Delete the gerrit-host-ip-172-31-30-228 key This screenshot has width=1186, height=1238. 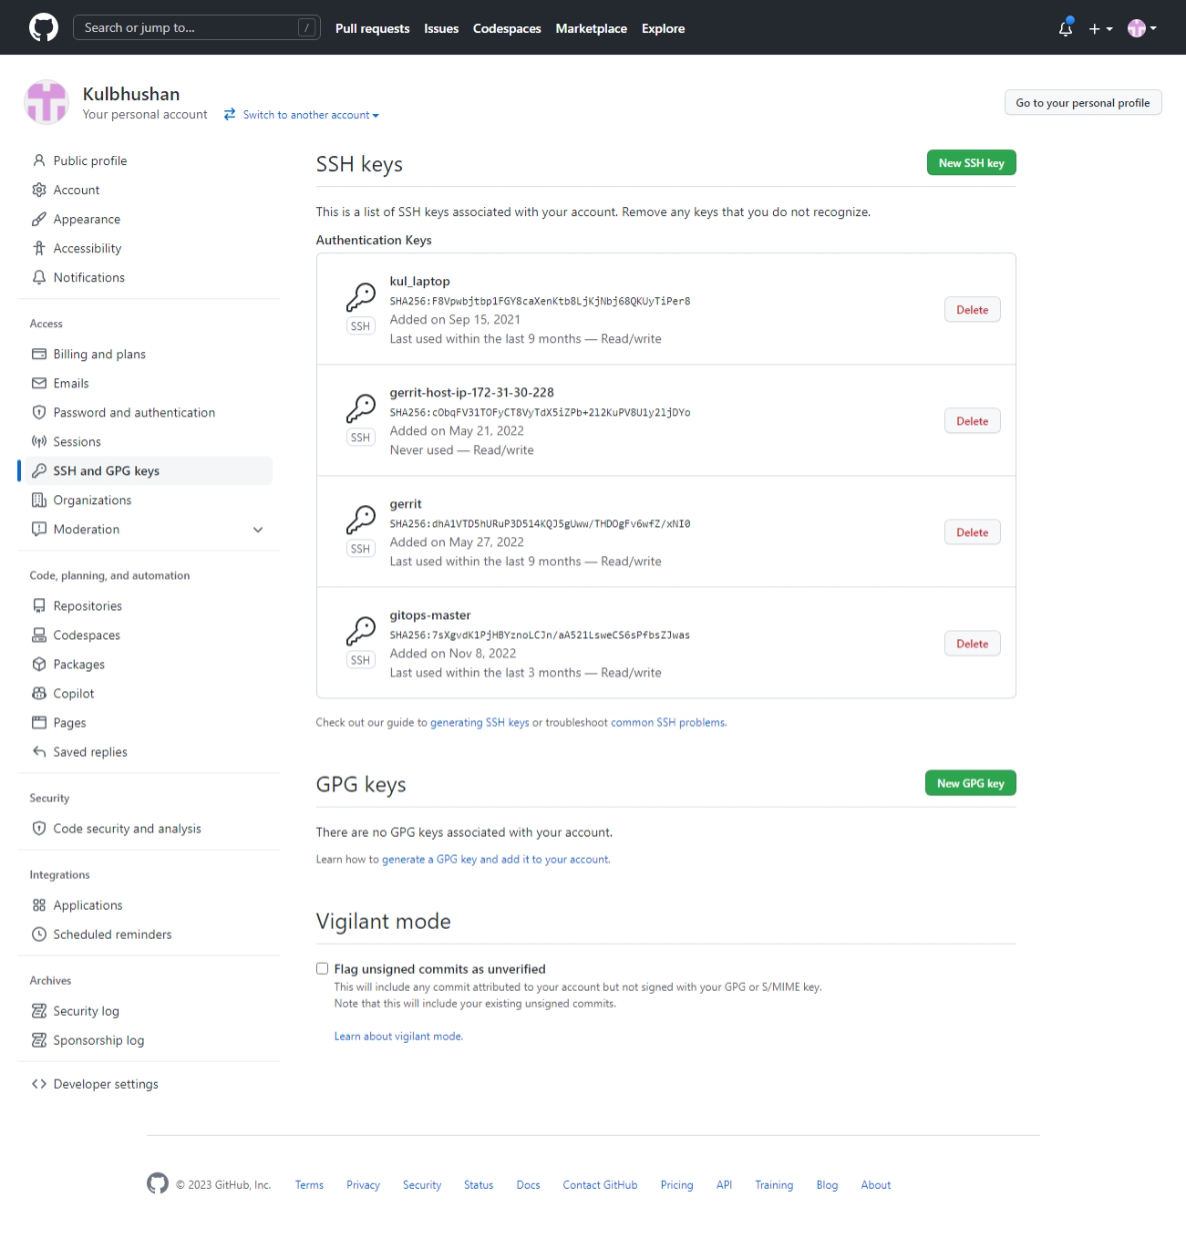coord(971,420)
